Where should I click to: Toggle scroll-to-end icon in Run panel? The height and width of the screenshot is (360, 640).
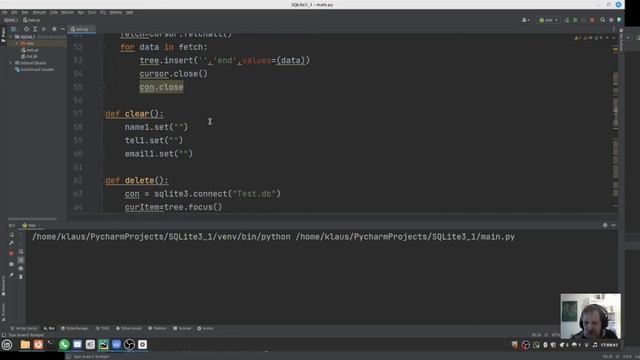(21, 260)
